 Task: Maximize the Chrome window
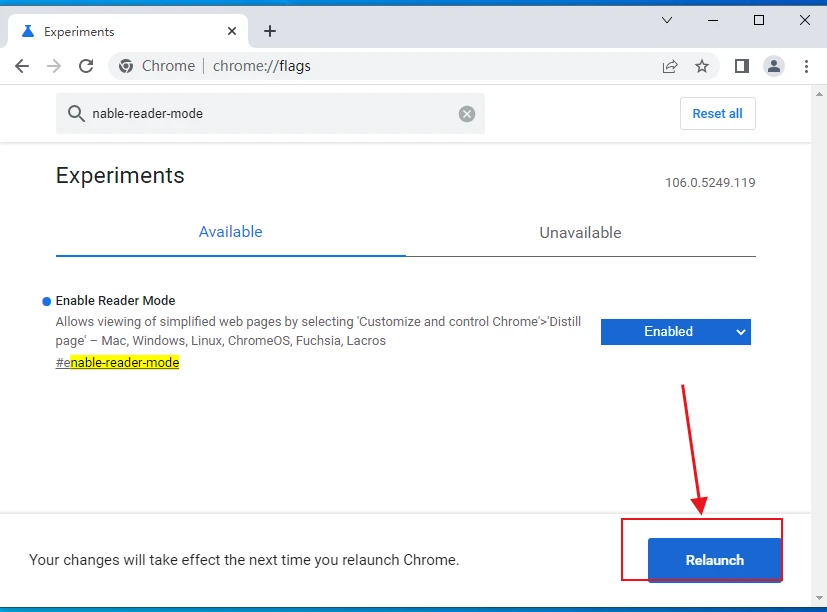tap(758, 20)
